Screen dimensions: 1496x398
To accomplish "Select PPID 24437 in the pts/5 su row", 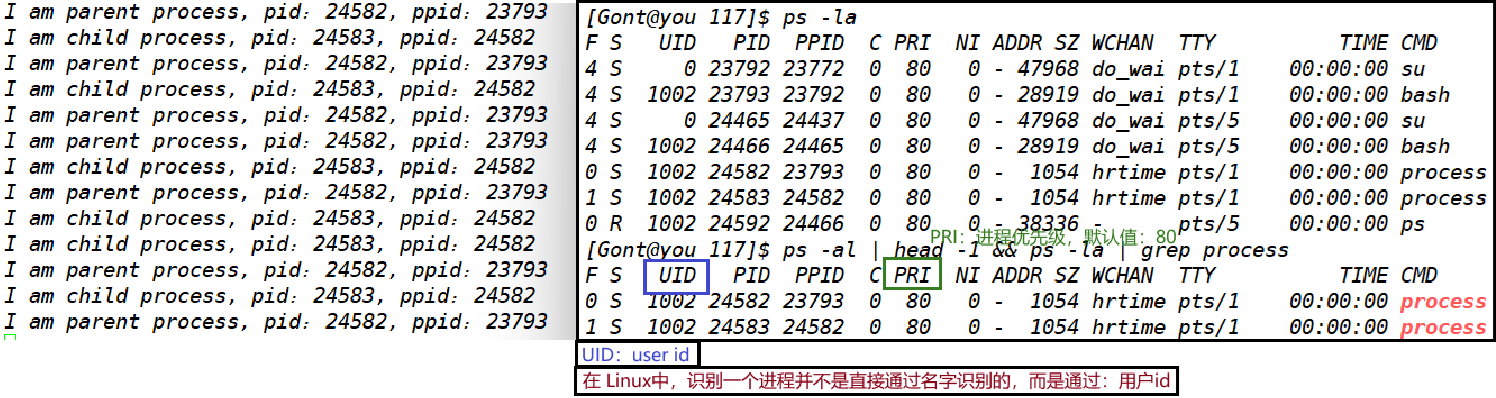I will pos(814,121).
